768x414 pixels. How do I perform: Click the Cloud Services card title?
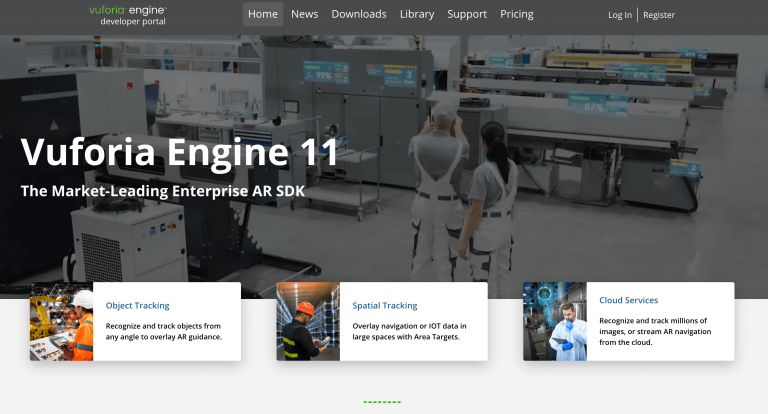[629, 300]
